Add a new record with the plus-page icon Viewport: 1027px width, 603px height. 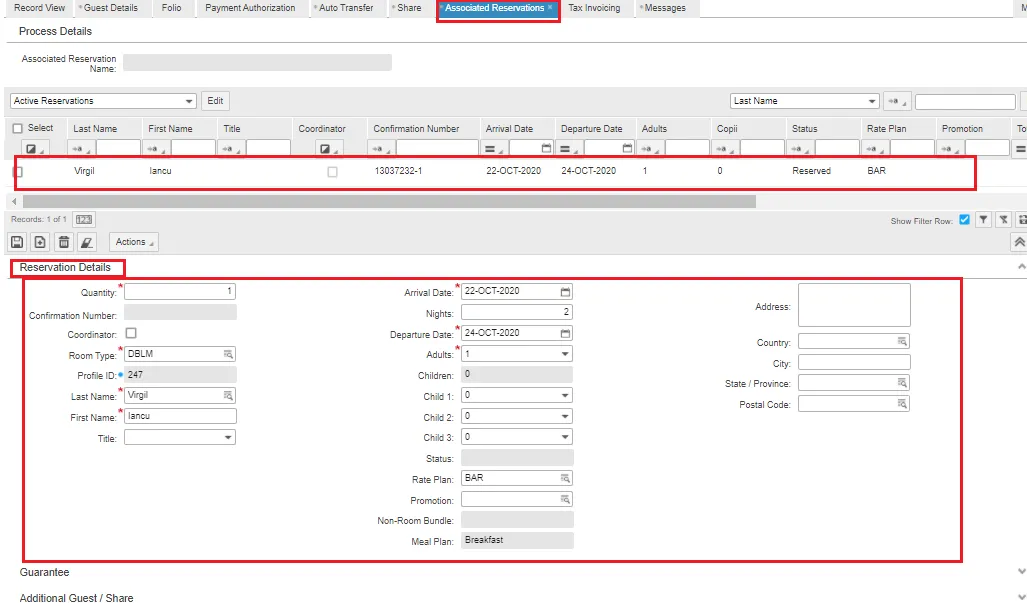pyautogui.click(x=40, y=242)
